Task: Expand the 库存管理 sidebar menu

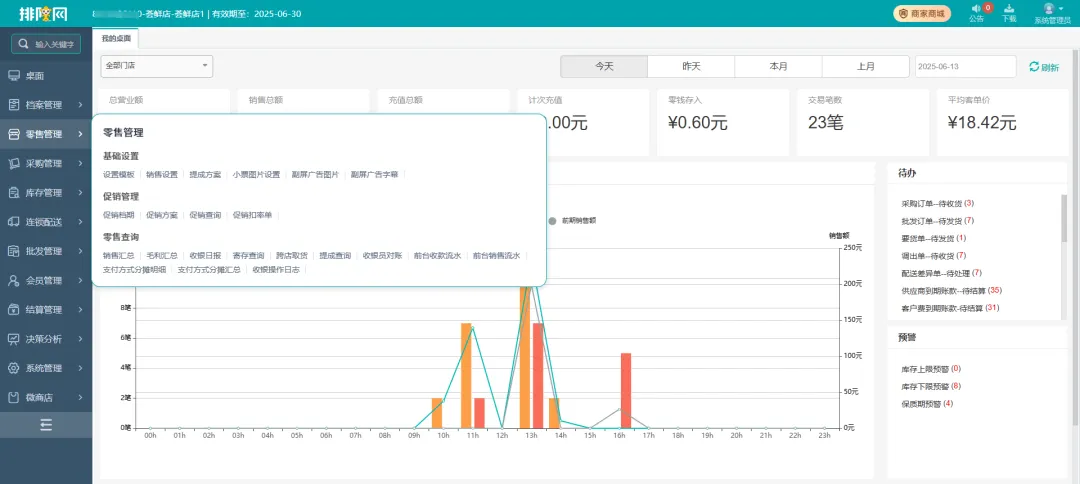Action: (x=45, y=192)
